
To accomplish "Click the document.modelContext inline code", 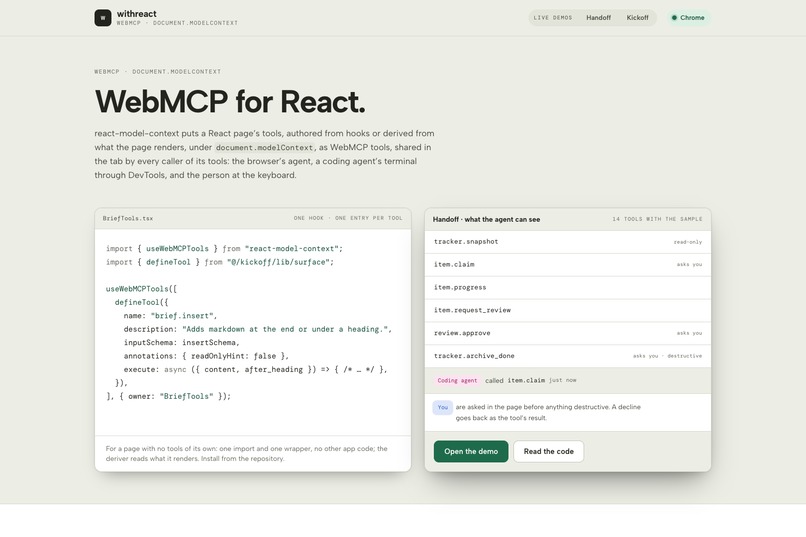I will point(264,147).
